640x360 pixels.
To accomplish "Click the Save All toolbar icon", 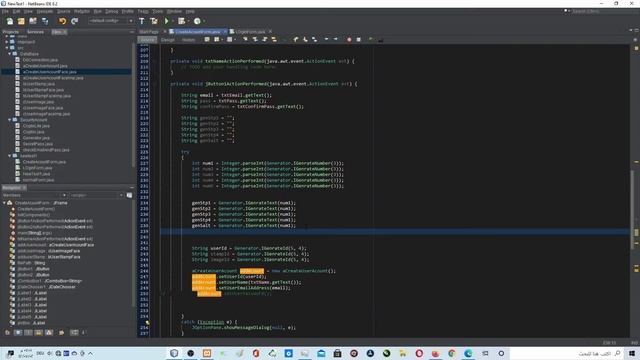I will click(45, 21).
